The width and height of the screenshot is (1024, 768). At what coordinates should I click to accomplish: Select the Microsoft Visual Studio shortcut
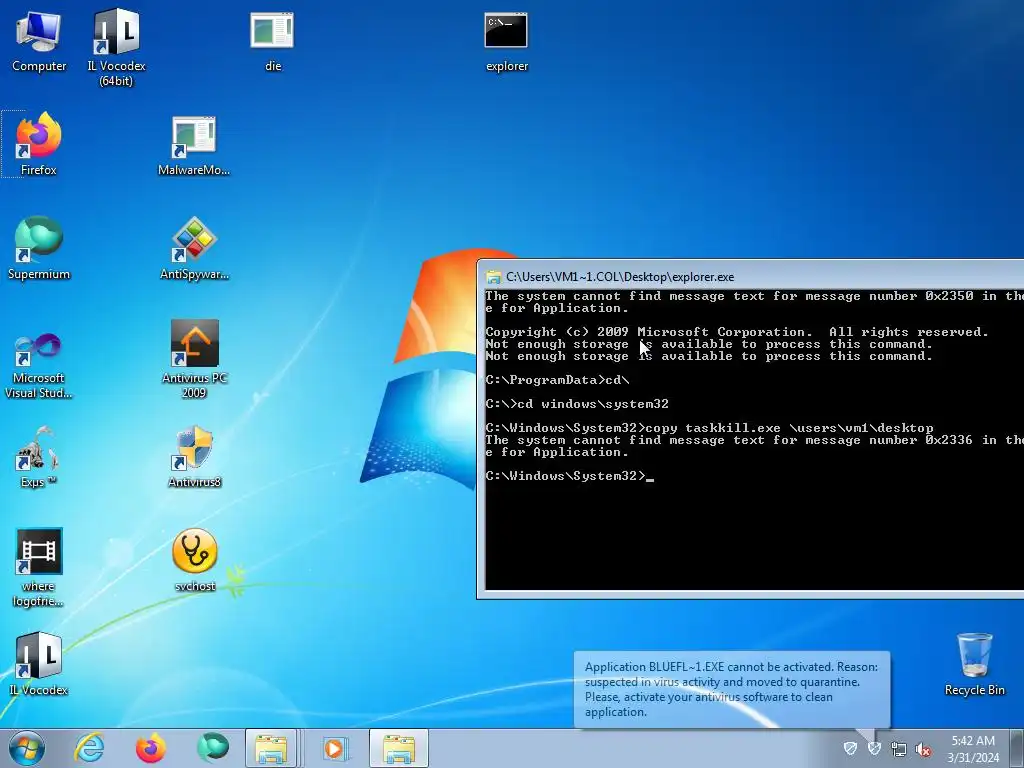[39, 366]
